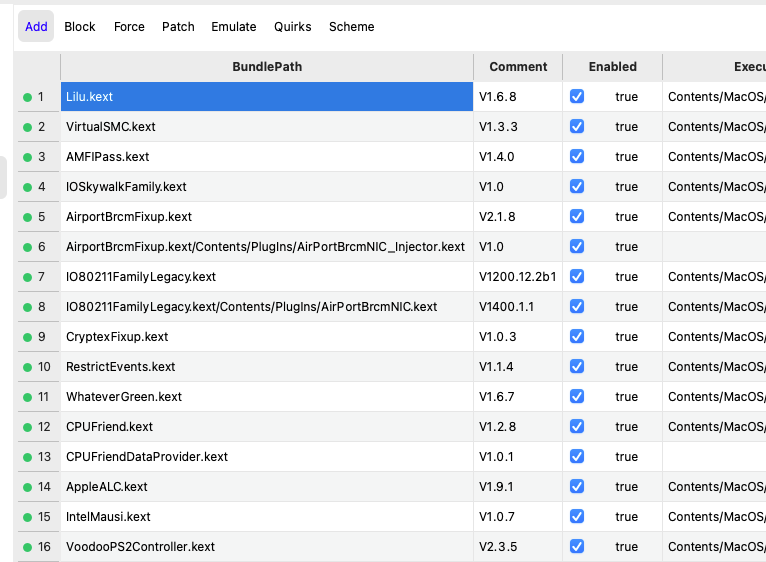Uncheck Enabled for RestrictEvents.kext
The height and width of the screenshot is (562, 766).
coord(577,367)
